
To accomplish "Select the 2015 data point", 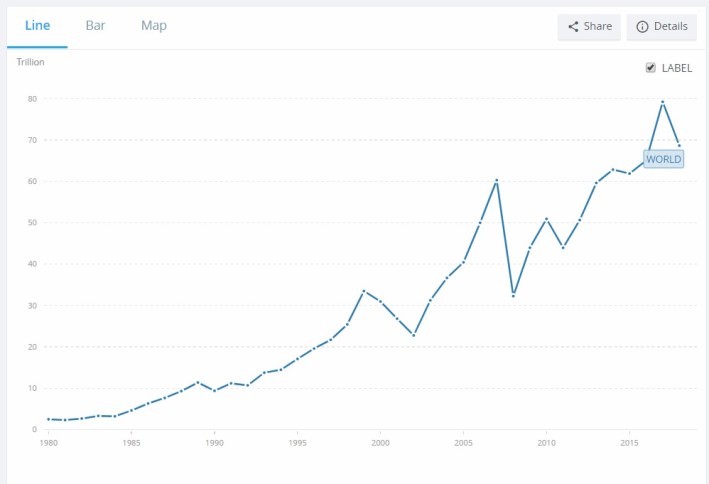I will point(629,173).
